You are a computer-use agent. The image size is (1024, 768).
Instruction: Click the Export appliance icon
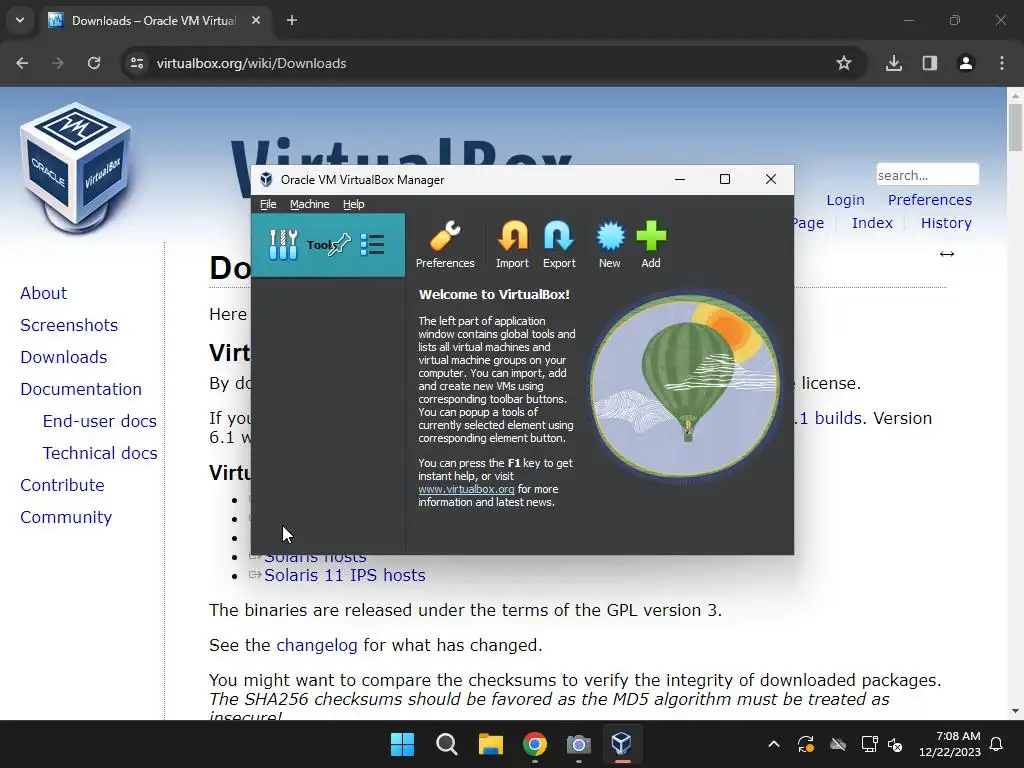559,244
